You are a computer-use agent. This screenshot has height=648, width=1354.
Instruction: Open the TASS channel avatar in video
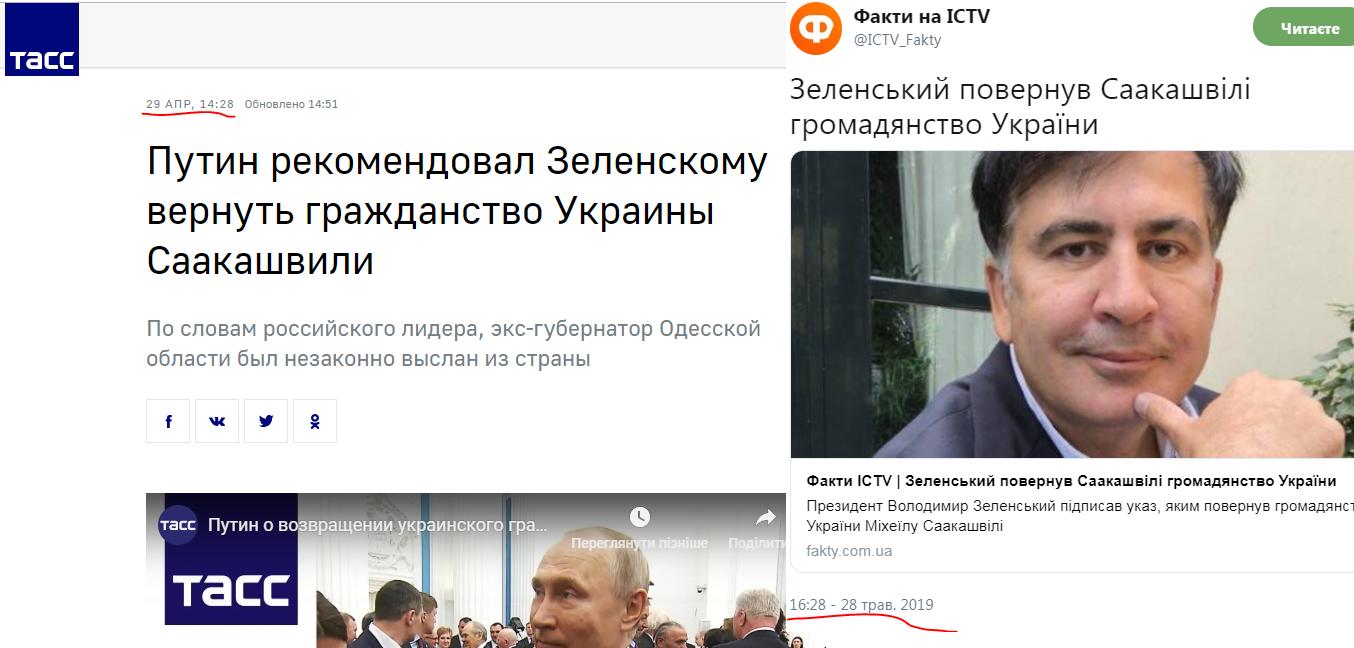[178, 524]
